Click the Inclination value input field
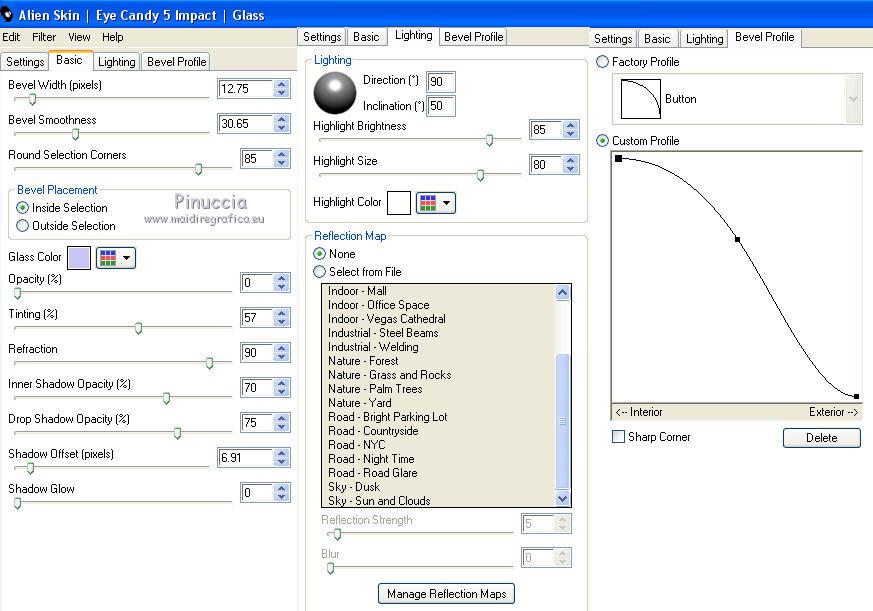The image size is (873, 611). point(440,106)
